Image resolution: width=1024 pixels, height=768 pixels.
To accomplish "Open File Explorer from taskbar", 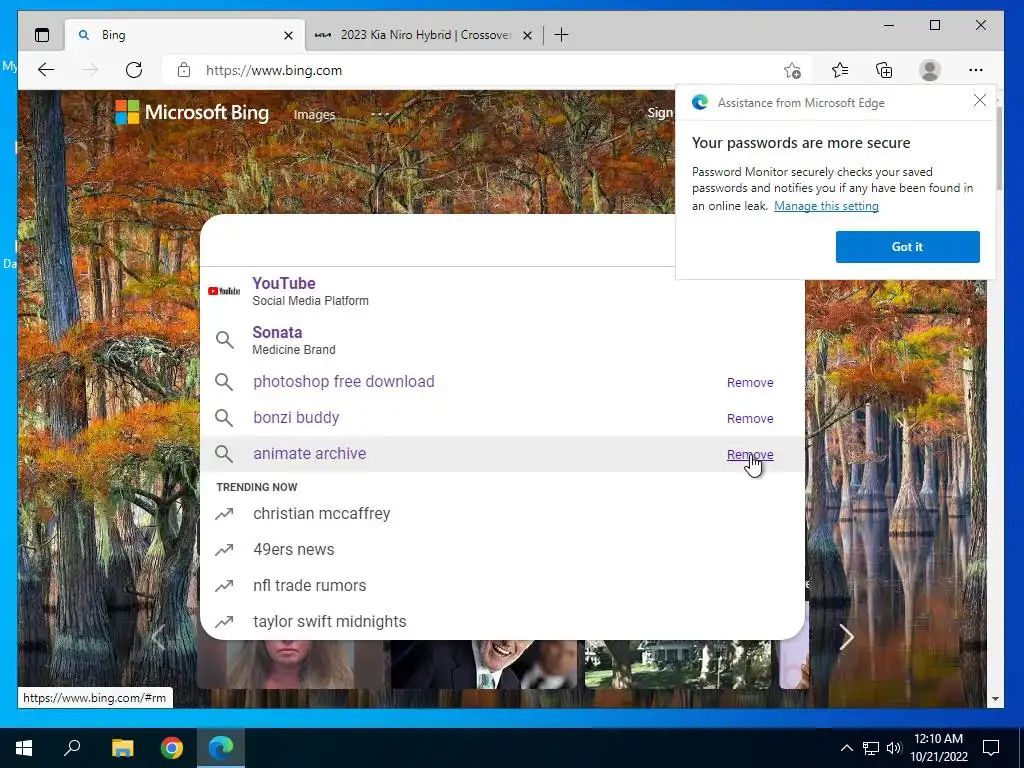I will coord(122,748).
